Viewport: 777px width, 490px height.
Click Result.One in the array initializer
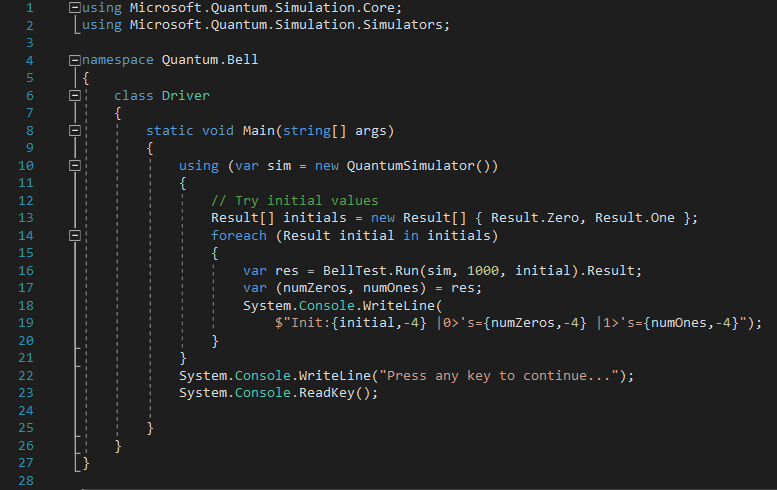635,218
